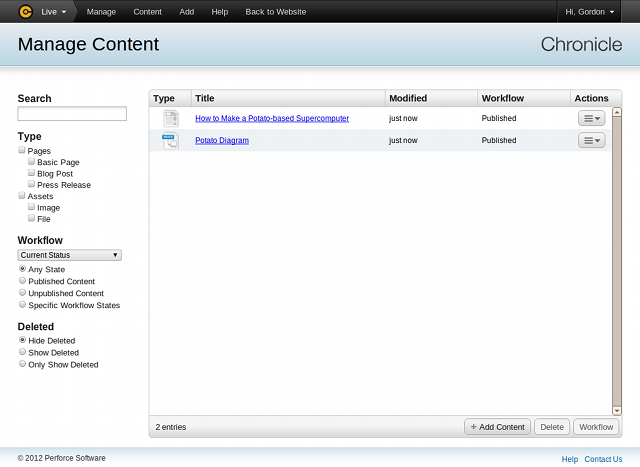Check the Image assets filter
640x467 pixels.
tap(32, 208)
